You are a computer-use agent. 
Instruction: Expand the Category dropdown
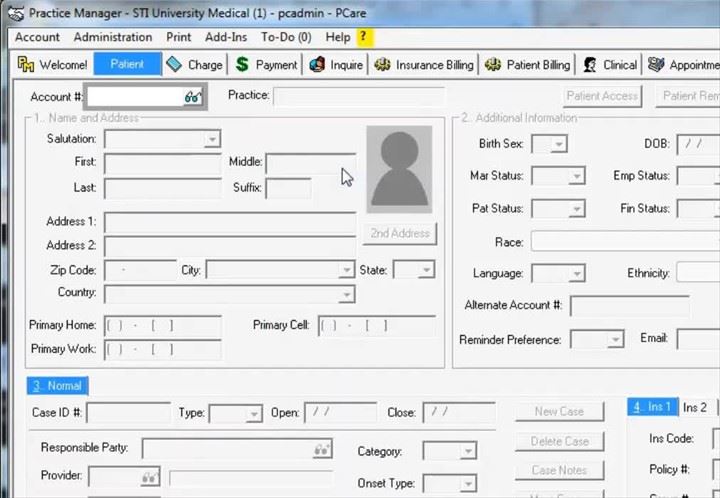468,451
